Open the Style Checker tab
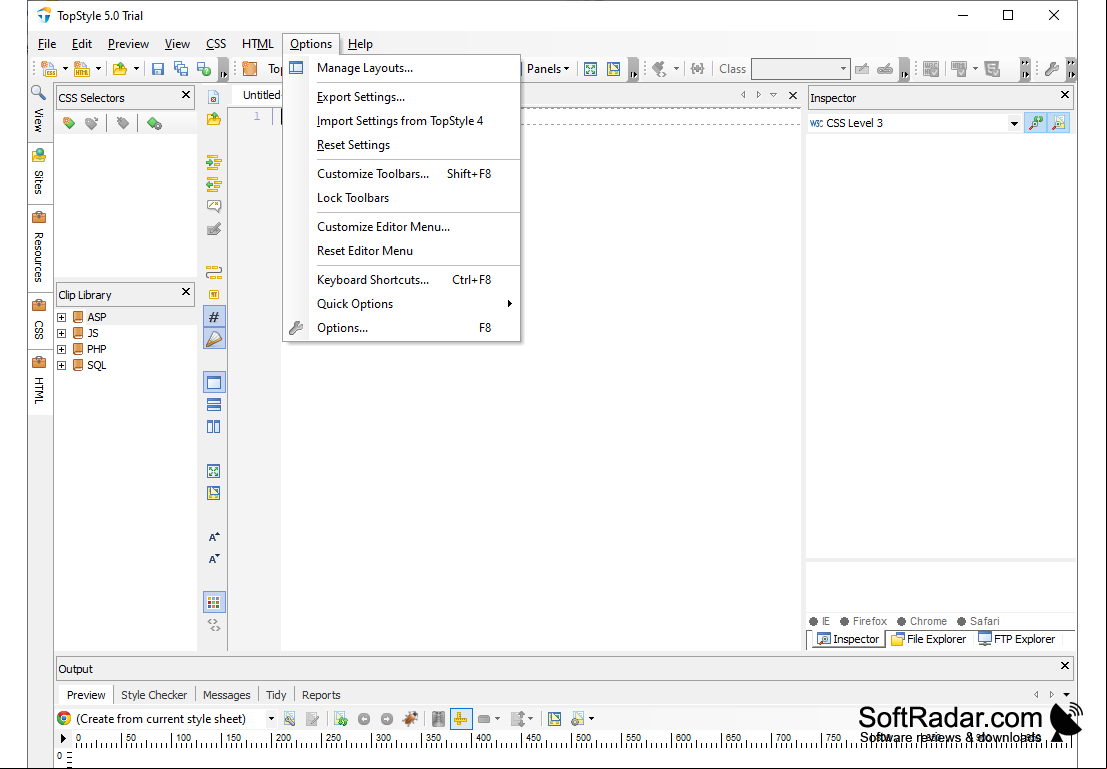 pos(154,695)
